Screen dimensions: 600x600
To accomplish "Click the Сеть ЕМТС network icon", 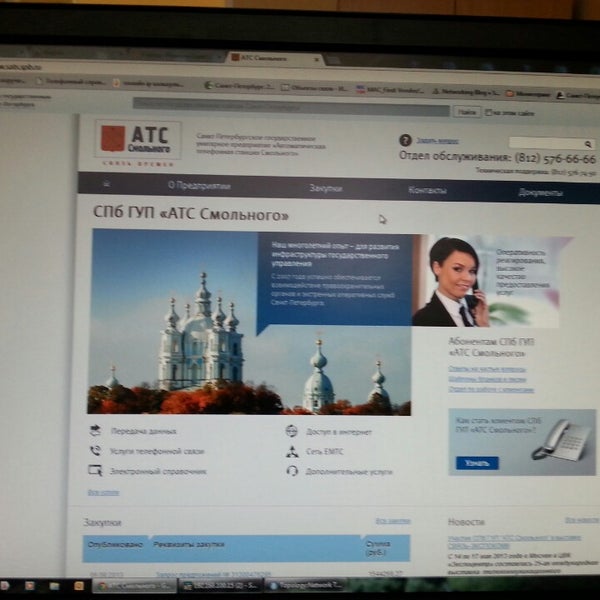I will [292, 452].
